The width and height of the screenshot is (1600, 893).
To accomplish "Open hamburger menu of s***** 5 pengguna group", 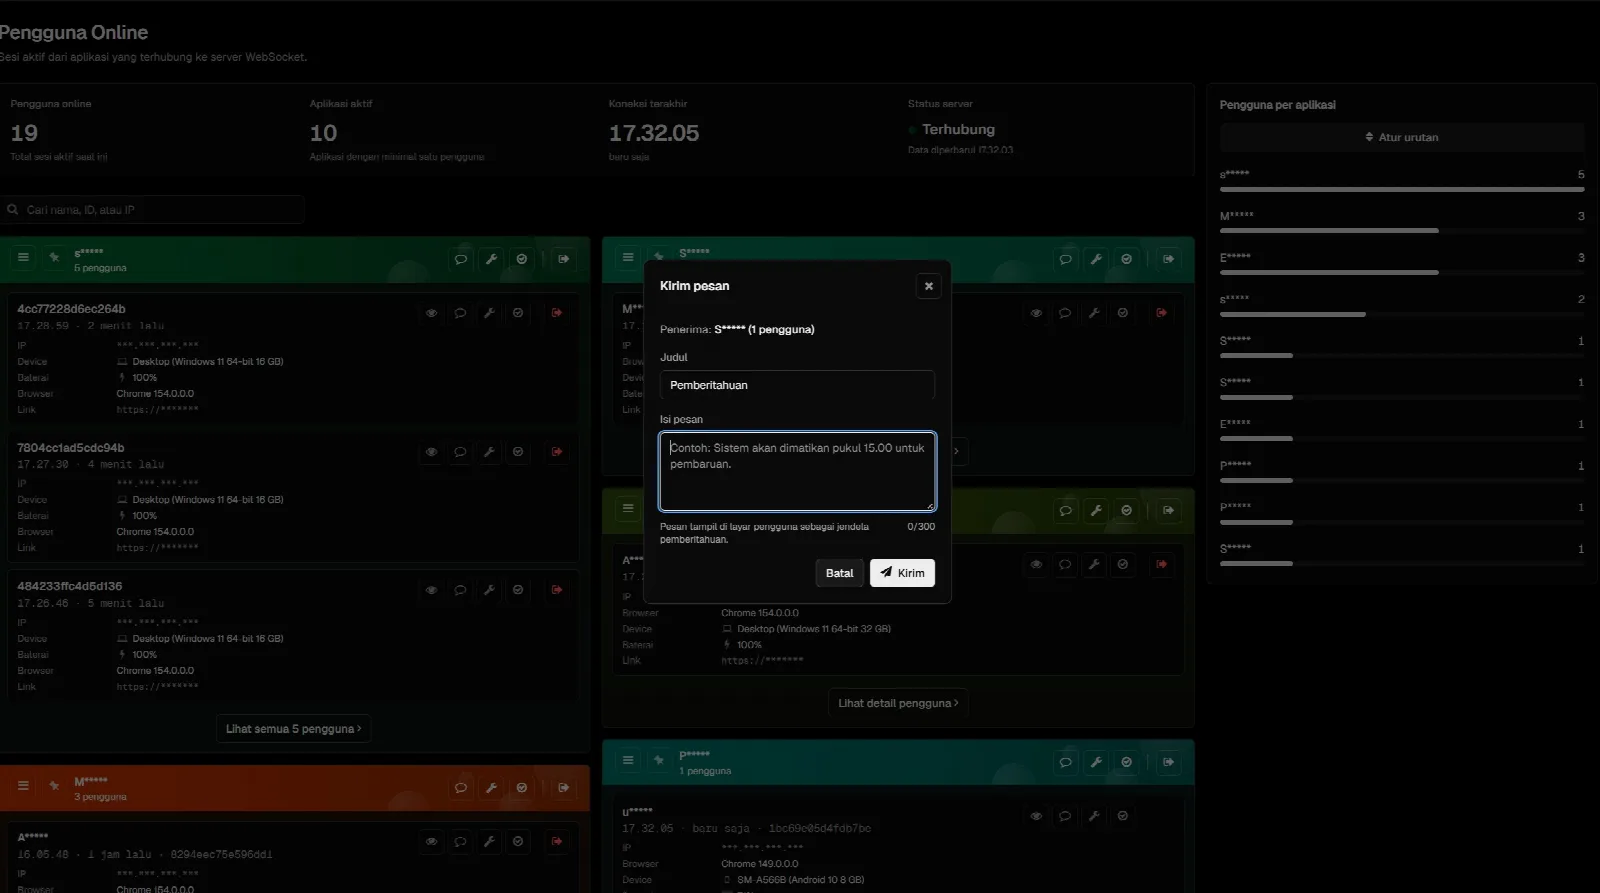I will point(23,258).
